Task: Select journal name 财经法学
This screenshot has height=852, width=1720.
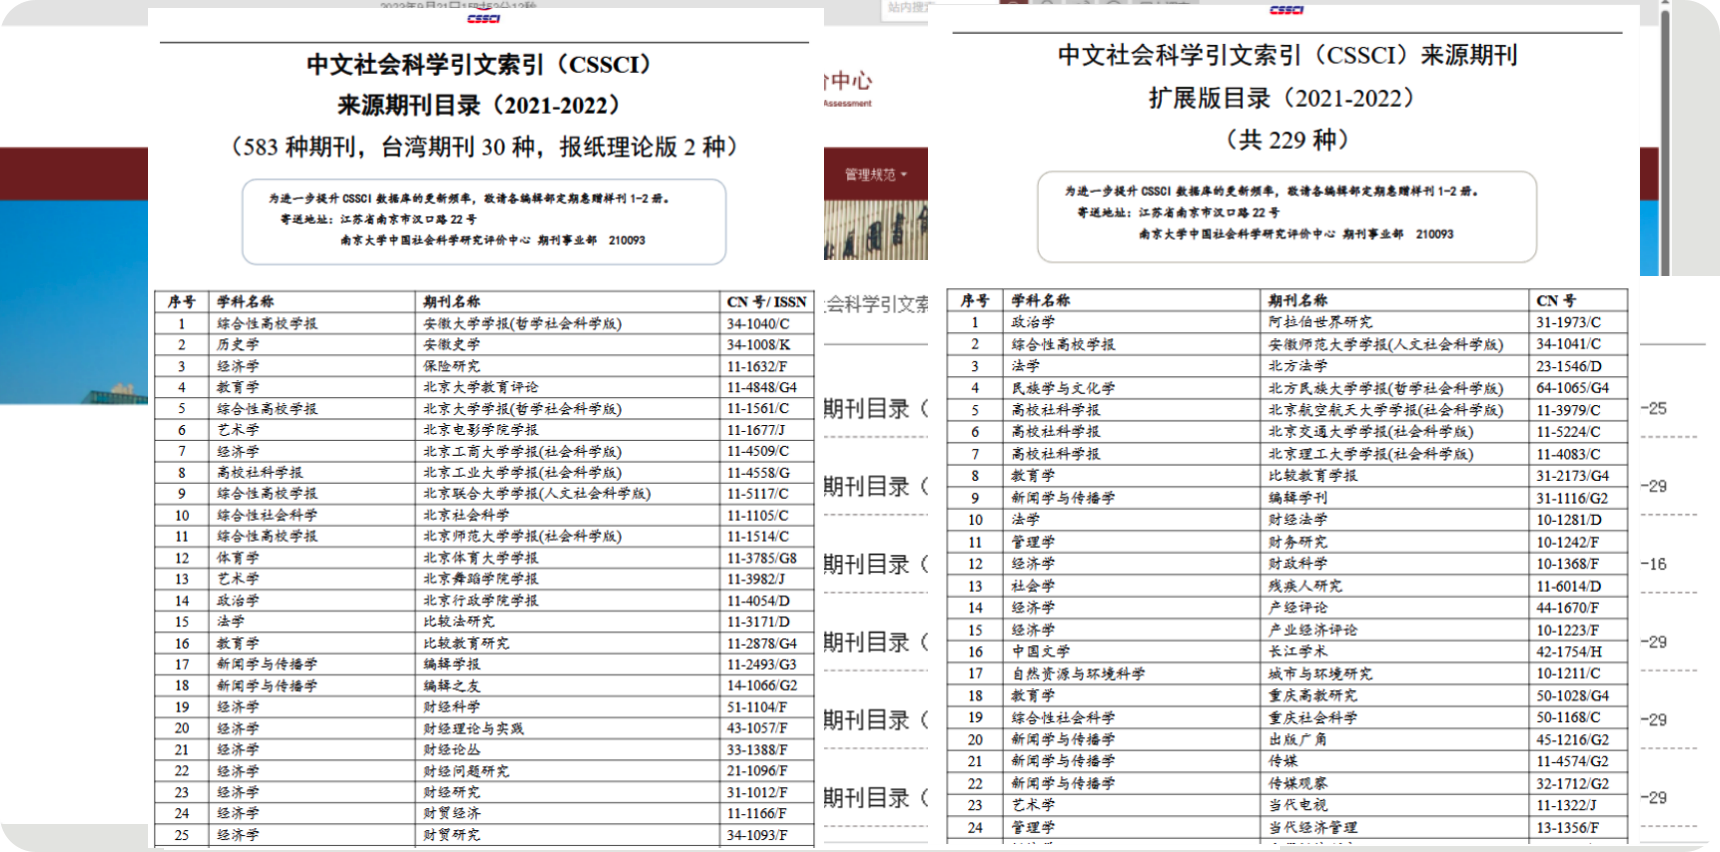Action: tap(1298, 520)
